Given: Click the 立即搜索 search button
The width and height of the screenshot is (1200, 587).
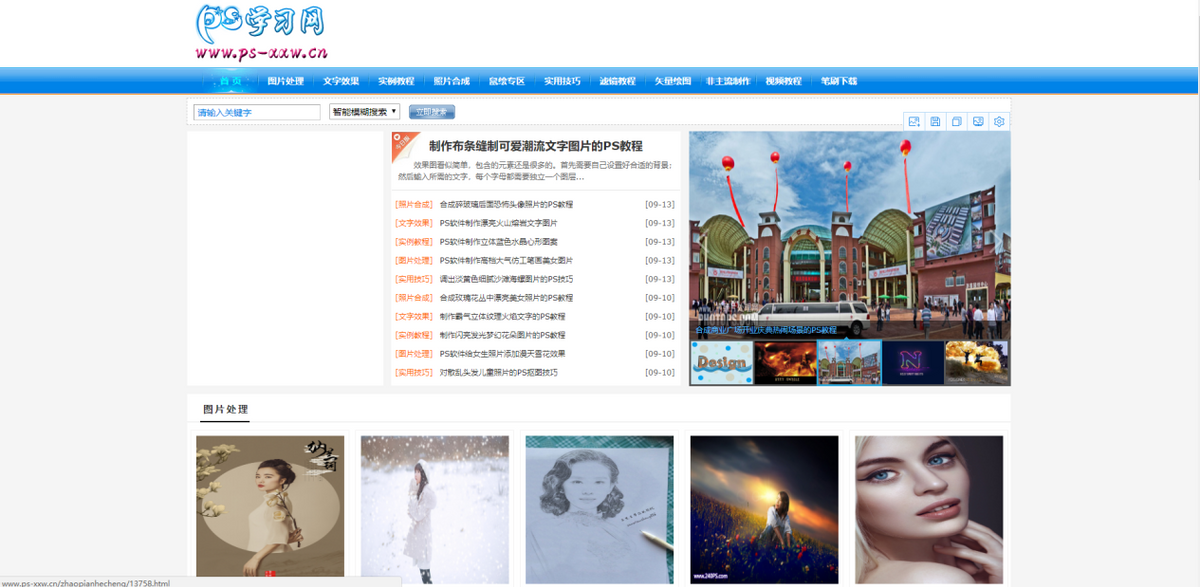Looking at the screenshot, I should click(432, 112).
